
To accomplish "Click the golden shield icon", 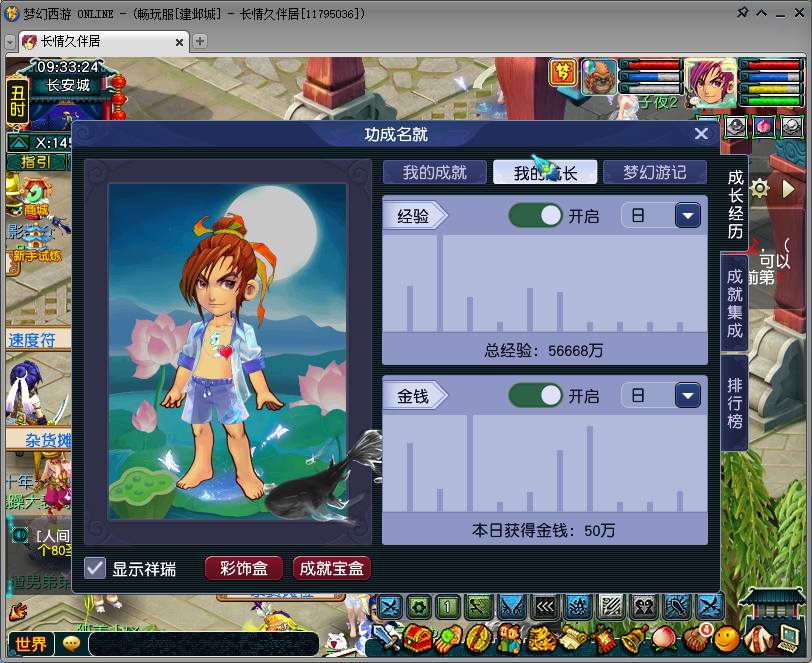I will coord(480,639).
